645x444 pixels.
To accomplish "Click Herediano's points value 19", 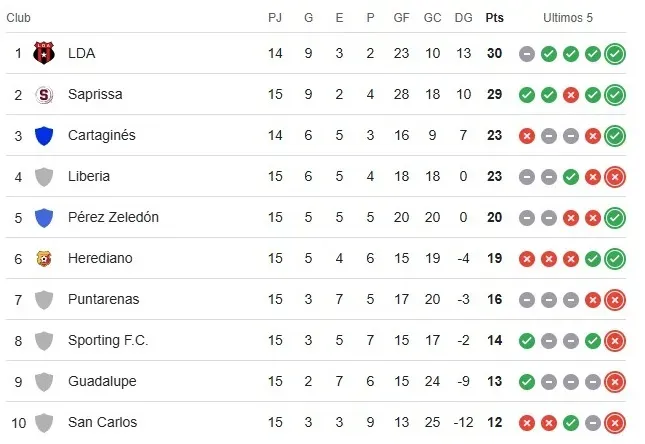I will [494, 258].
